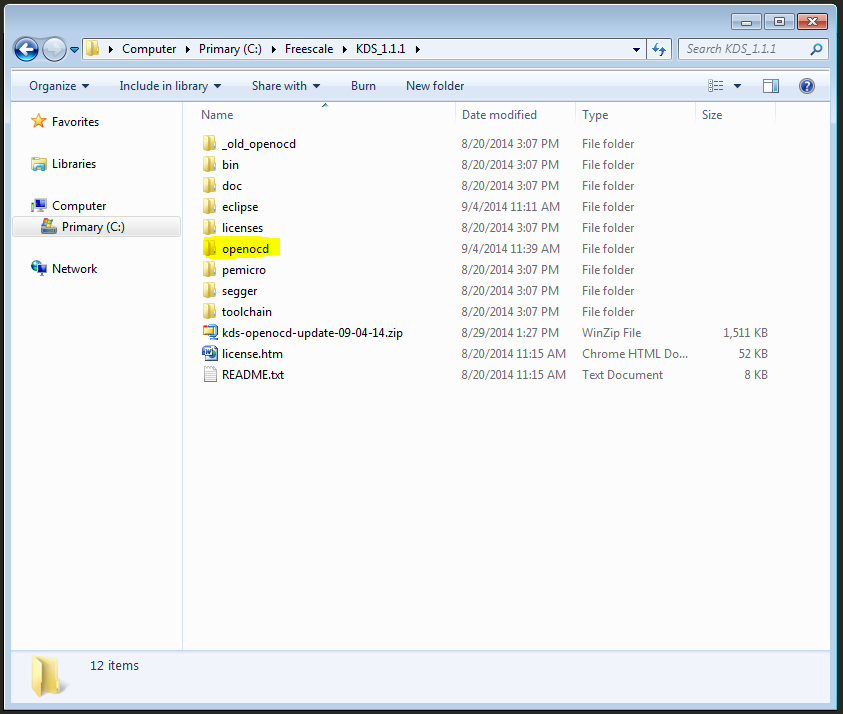
Task: Select Freescale in the address breadcrumb
Action: tap(309, 49)
